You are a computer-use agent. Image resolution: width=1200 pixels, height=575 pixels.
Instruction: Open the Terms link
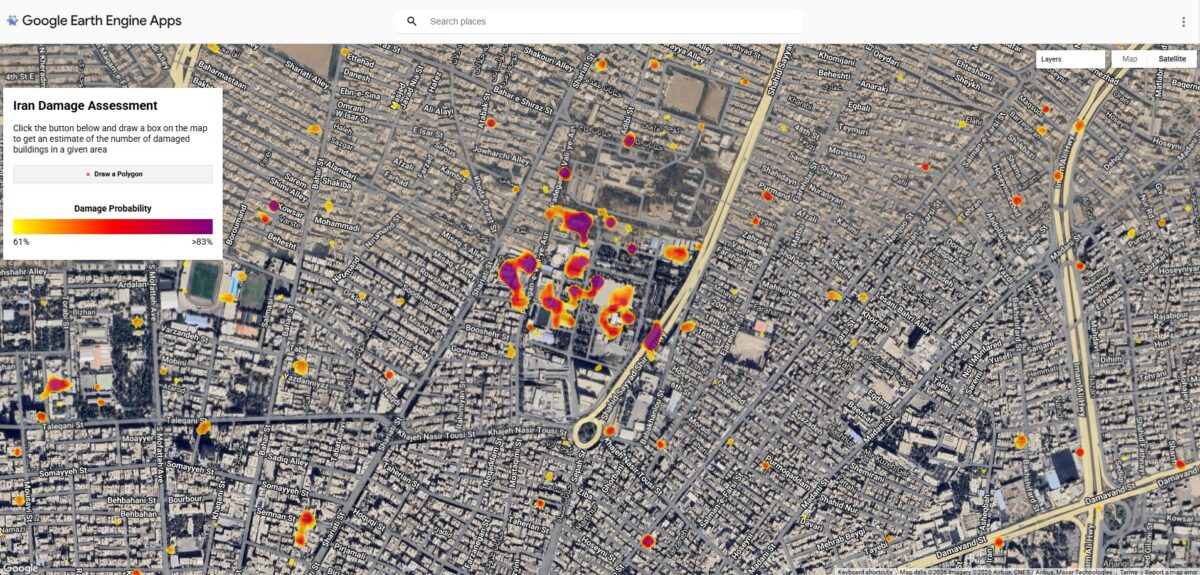pos(1128,572)
